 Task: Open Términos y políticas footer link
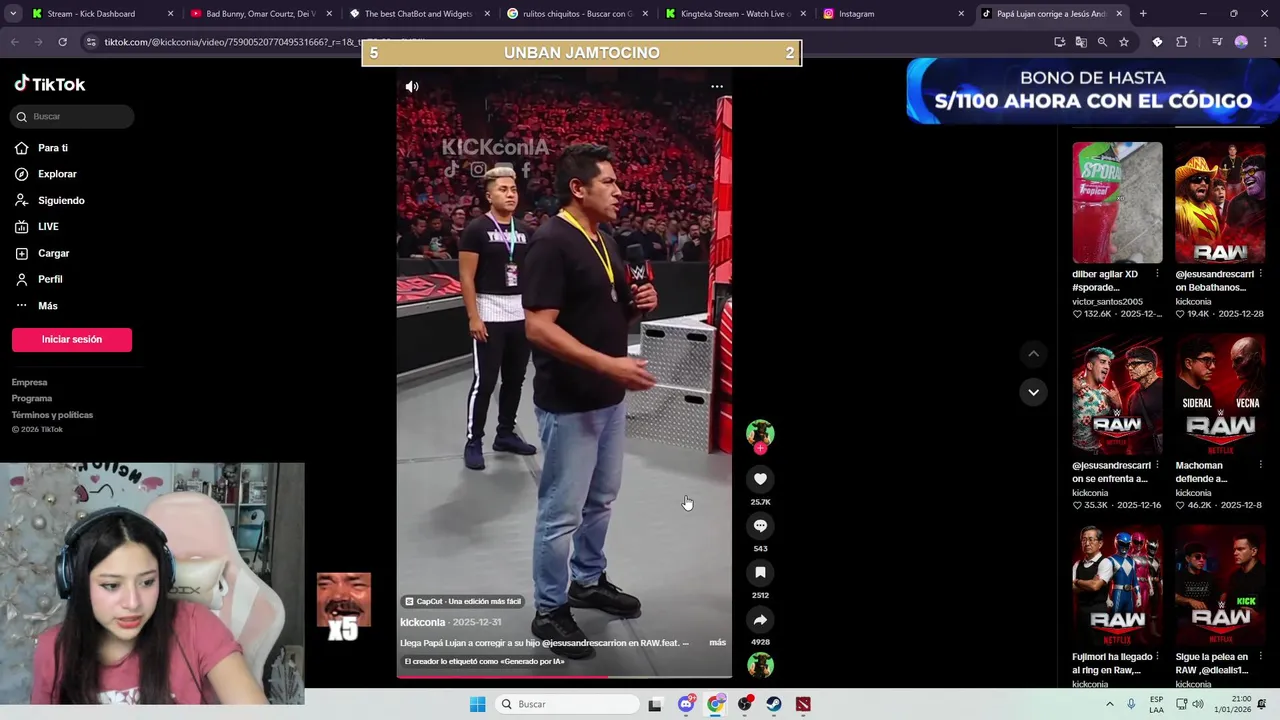52,415
